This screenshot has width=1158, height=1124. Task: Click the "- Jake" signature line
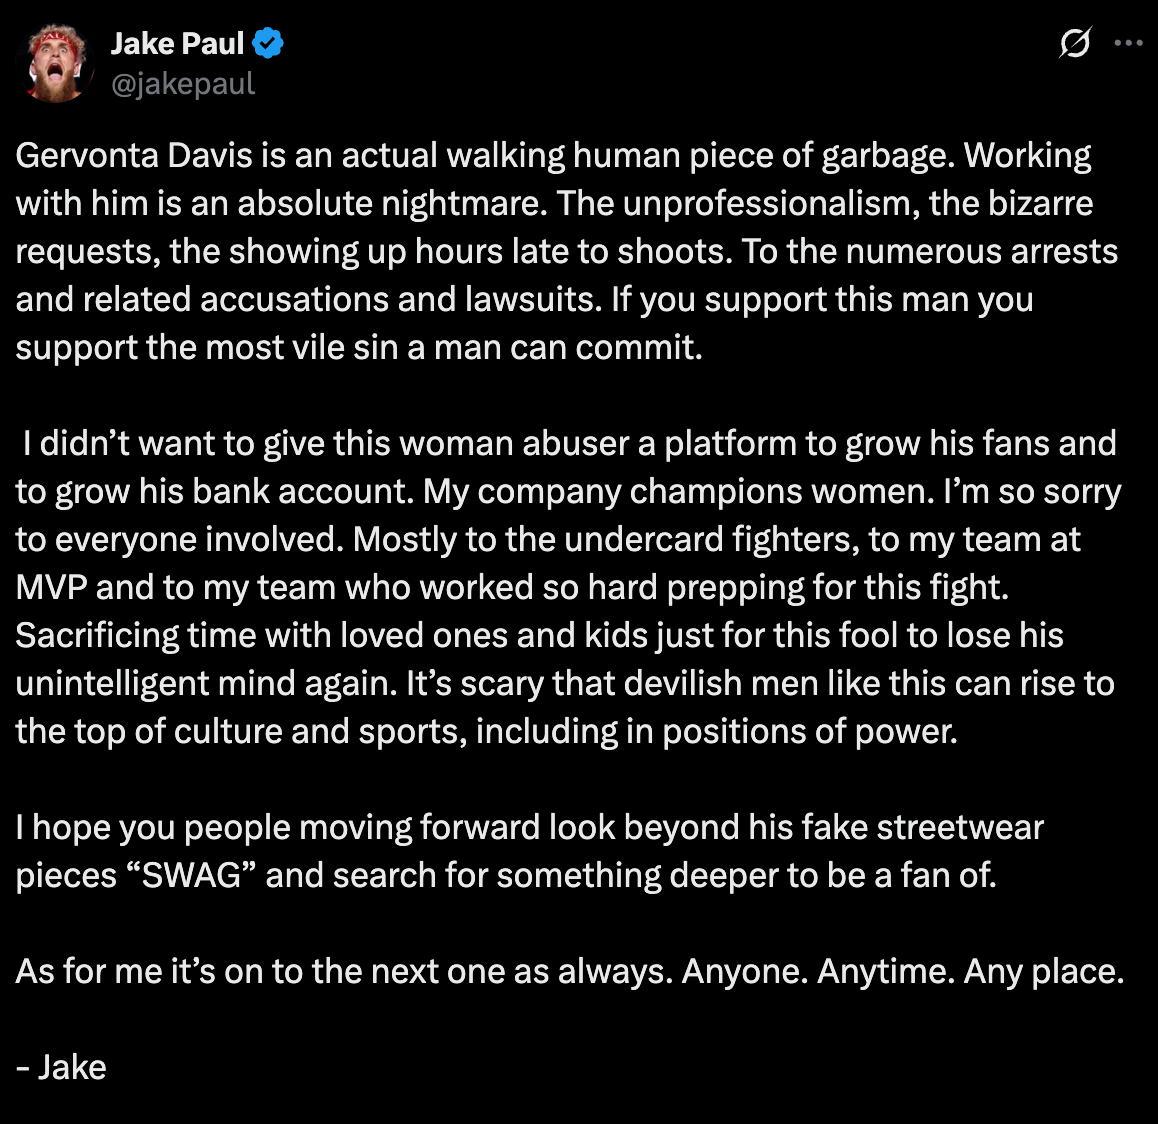[61, 1068]
